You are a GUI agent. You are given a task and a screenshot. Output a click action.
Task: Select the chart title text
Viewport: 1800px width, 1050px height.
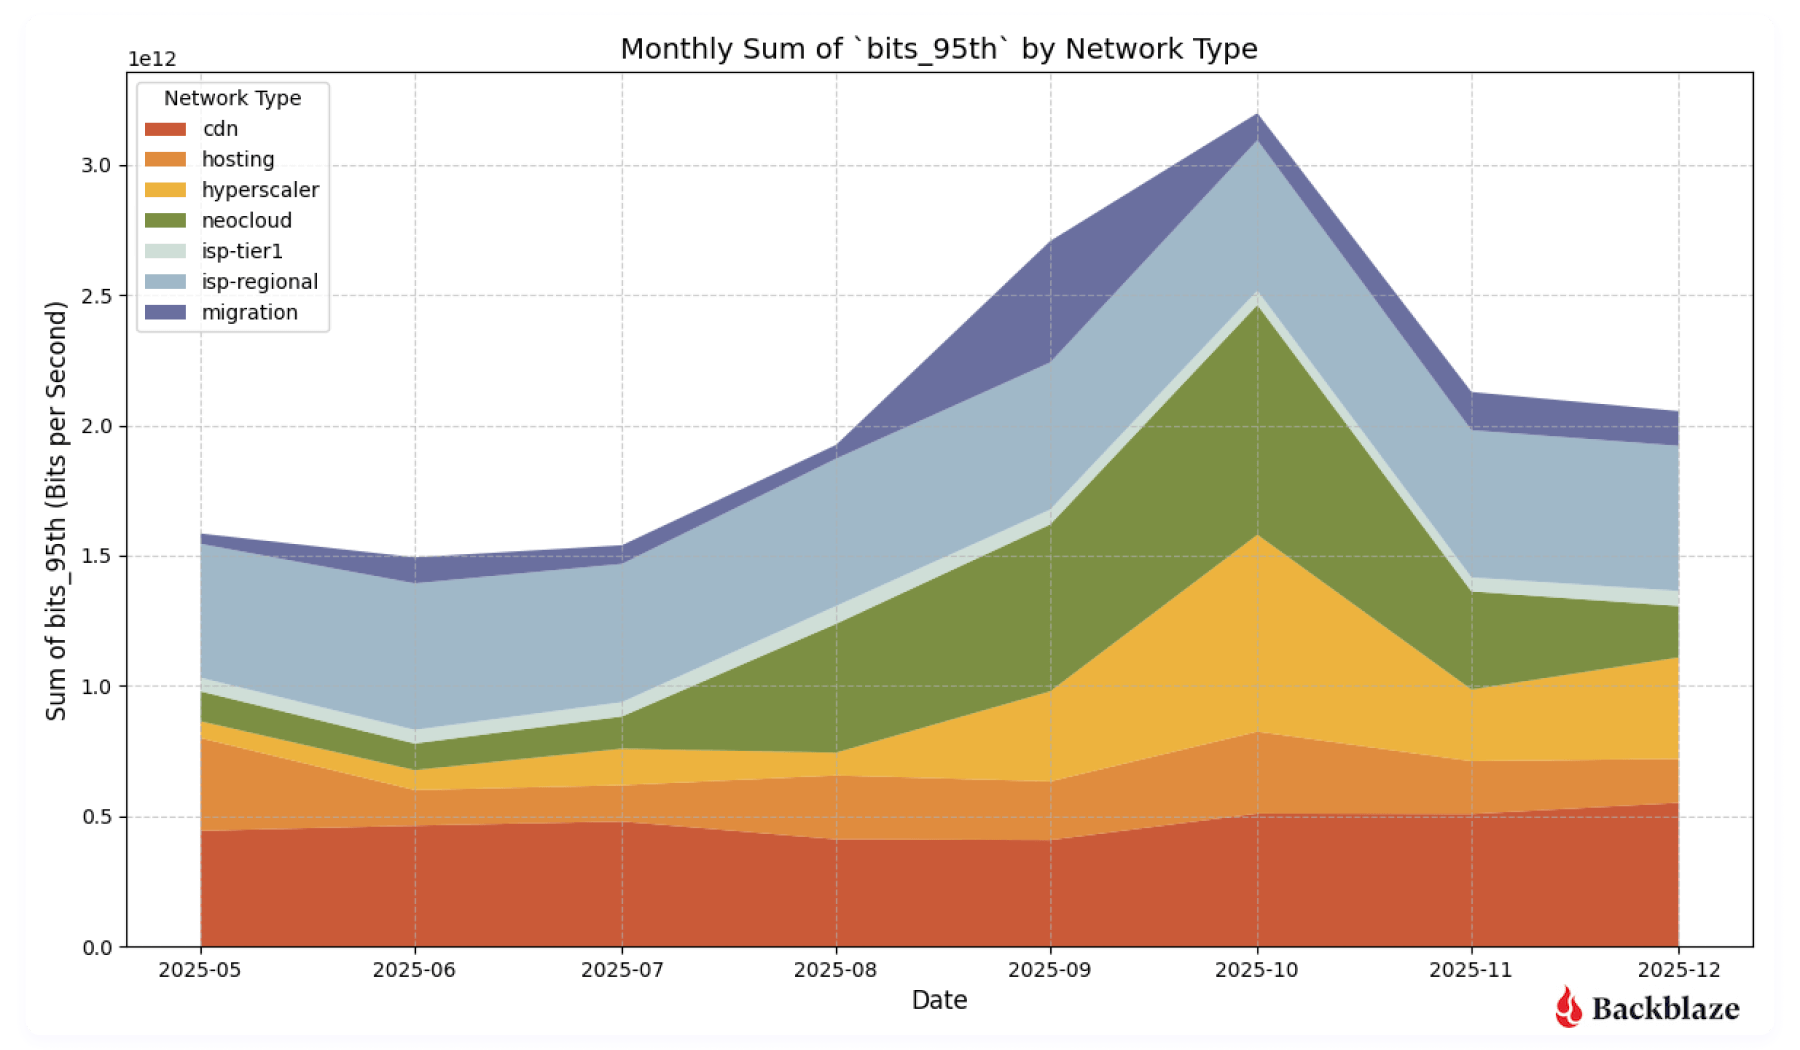click(x=939, y=48)
